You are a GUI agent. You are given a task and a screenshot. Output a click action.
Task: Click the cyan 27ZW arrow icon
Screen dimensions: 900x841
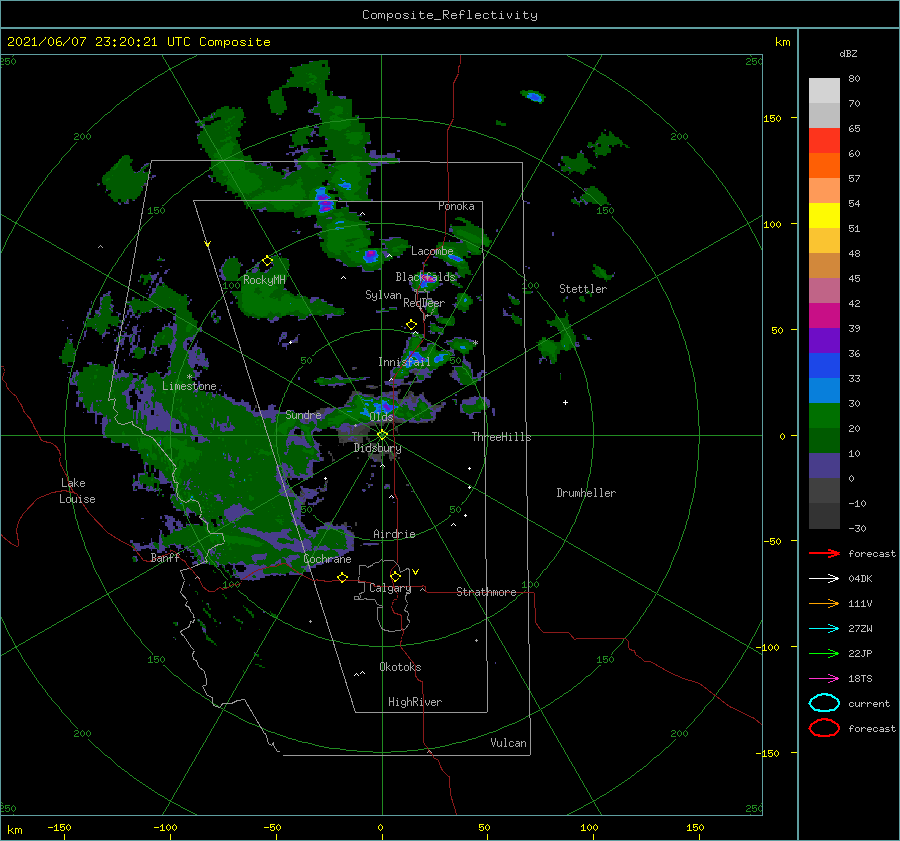pyautogui.click(x=824, y=629)
